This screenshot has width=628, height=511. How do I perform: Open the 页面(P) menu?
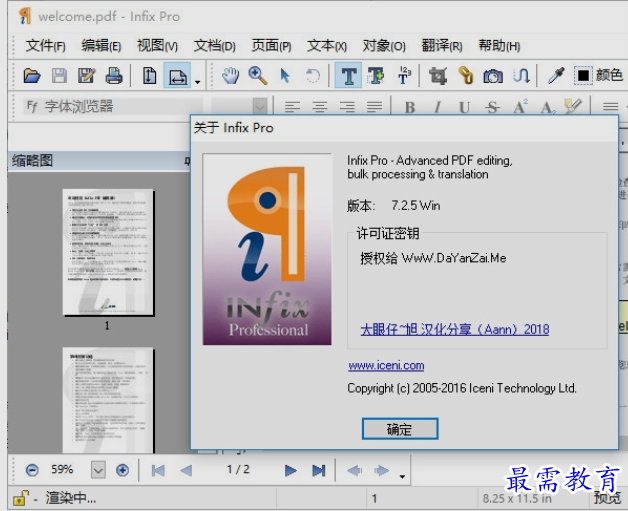click(x=271, y=46)
